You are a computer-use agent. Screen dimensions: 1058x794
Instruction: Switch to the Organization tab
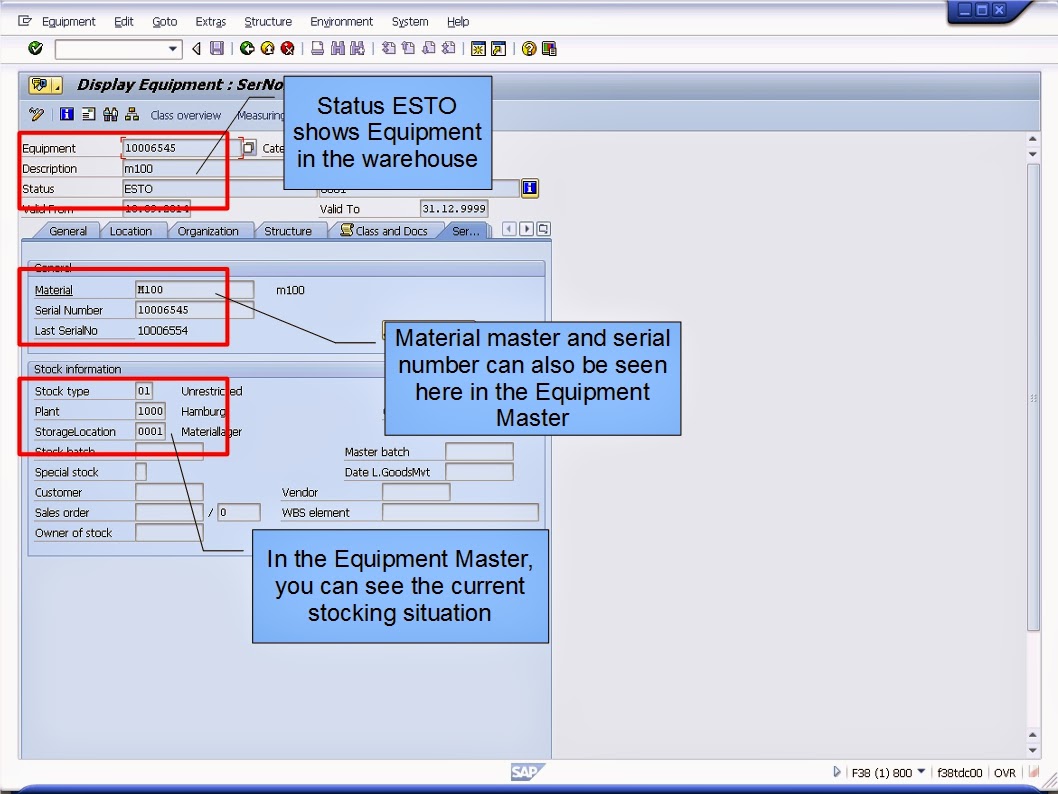[209, 230]
